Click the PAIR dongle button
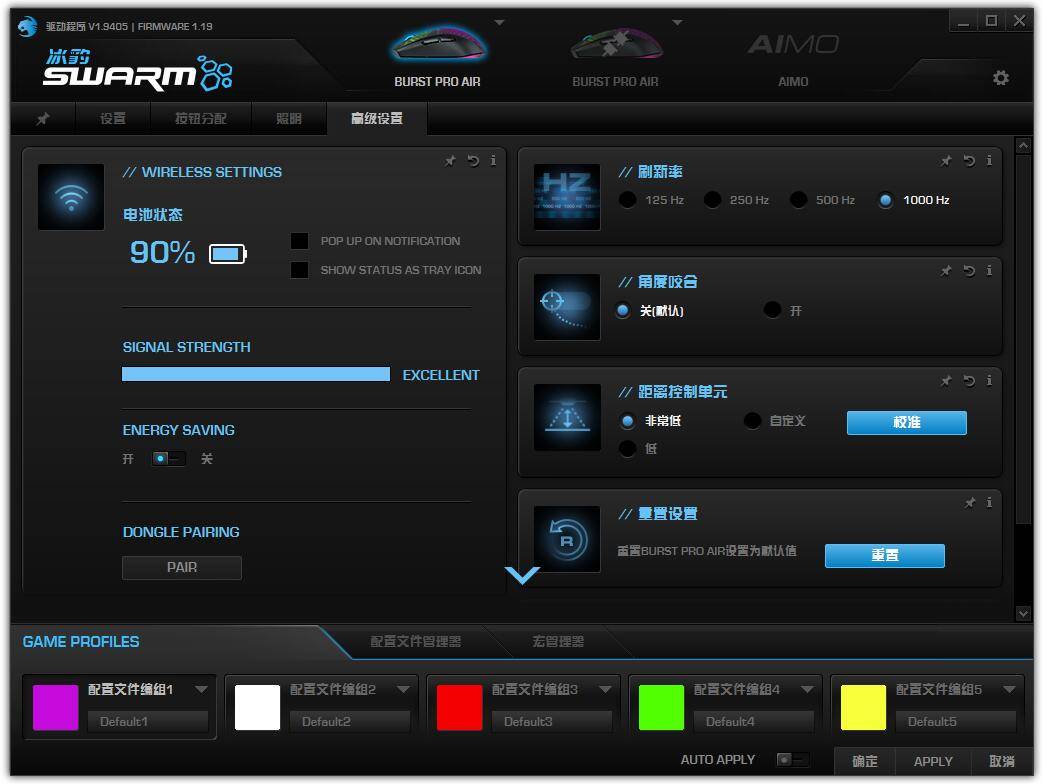The width and height of the screenshot is (1044, 784). 182,568
